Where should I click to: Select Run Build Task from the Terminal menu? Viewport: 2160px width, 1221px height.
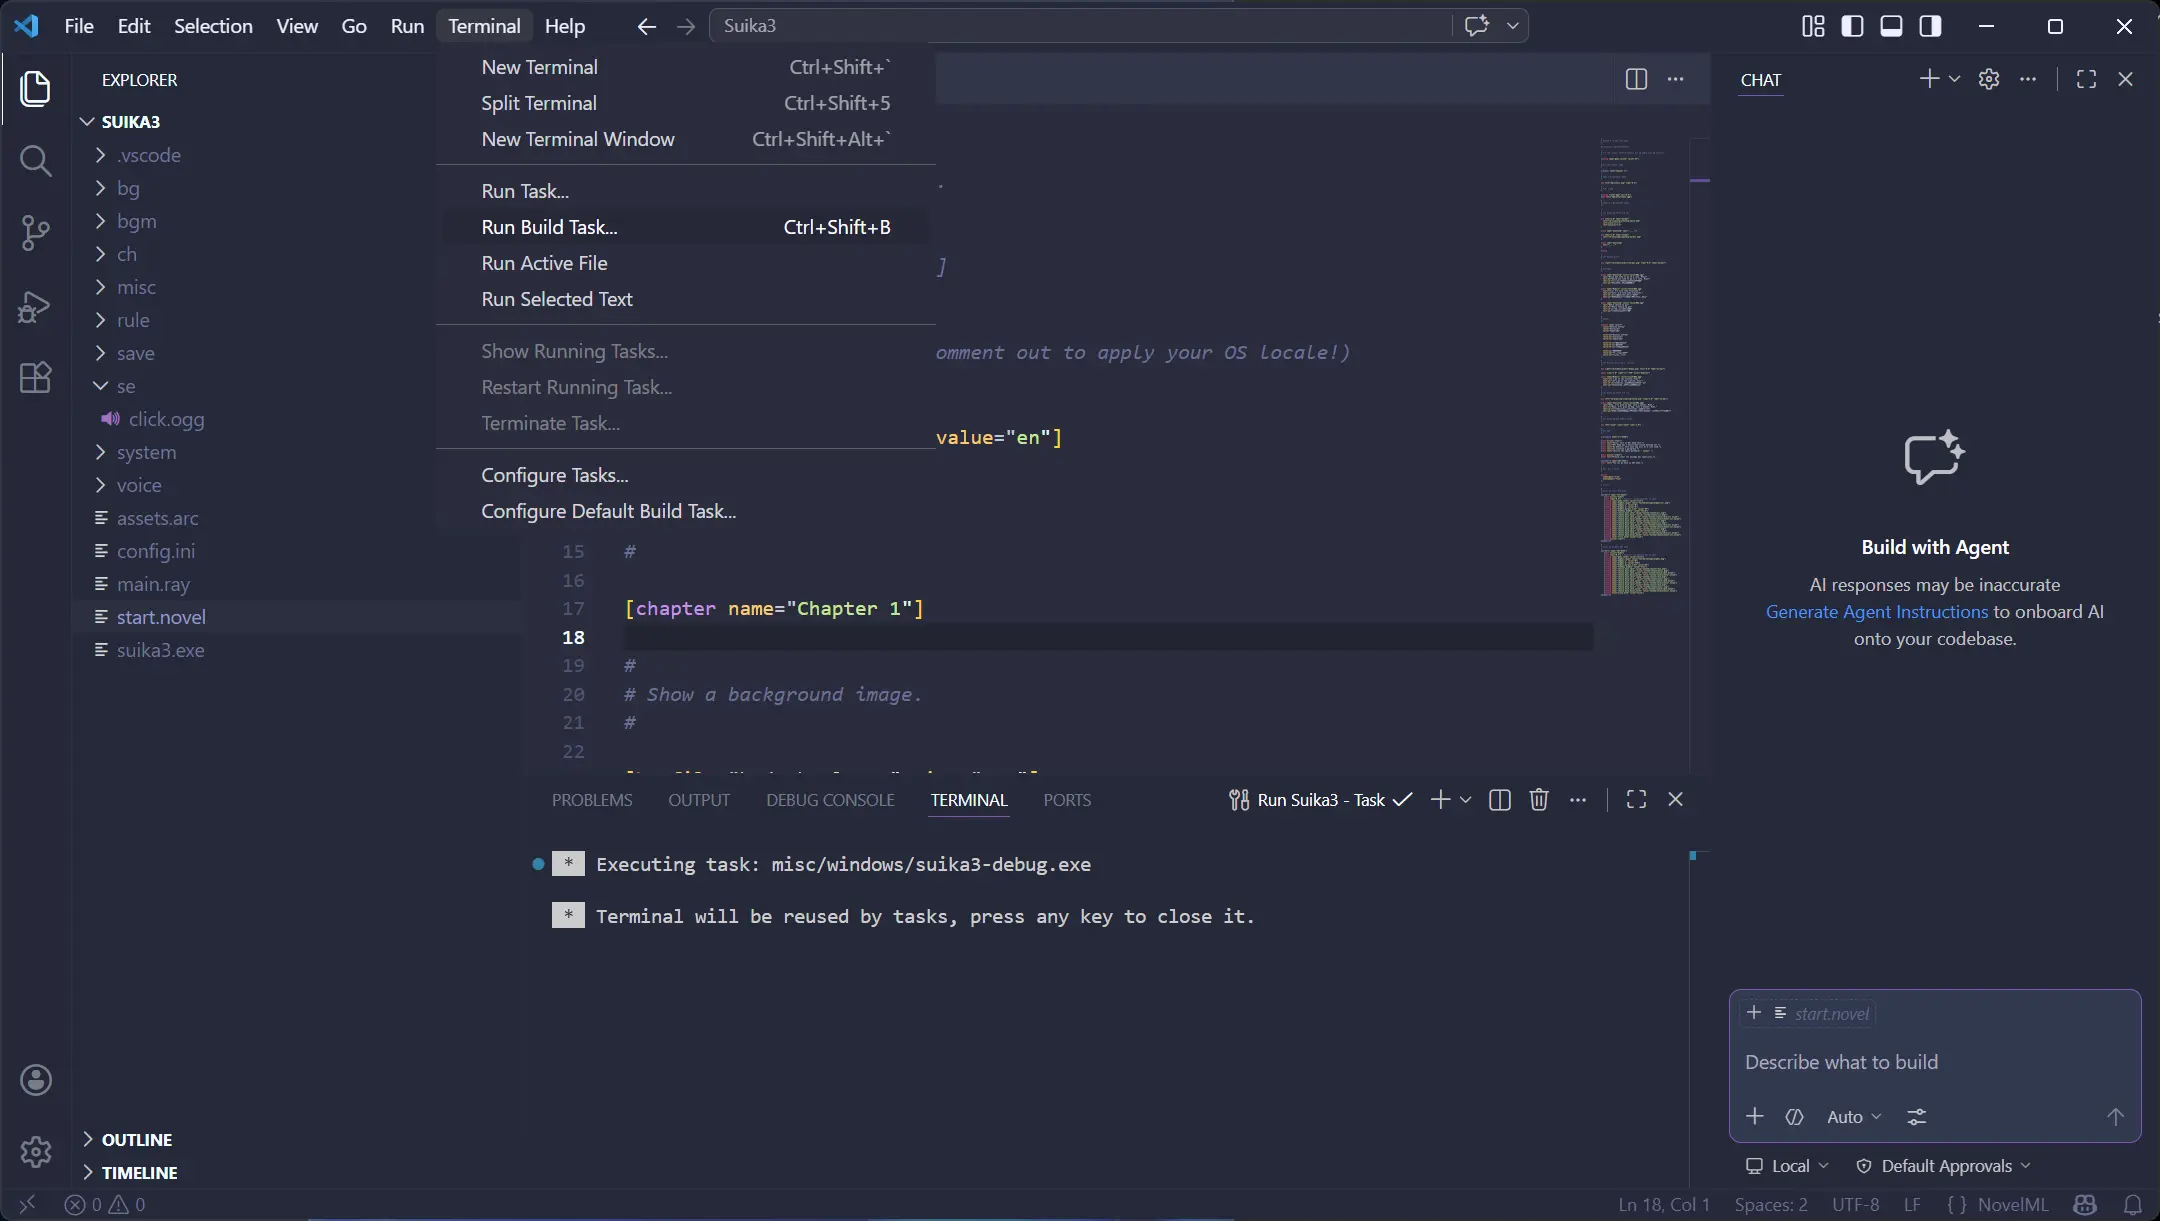pyautogui.click(x=550, y=227)
